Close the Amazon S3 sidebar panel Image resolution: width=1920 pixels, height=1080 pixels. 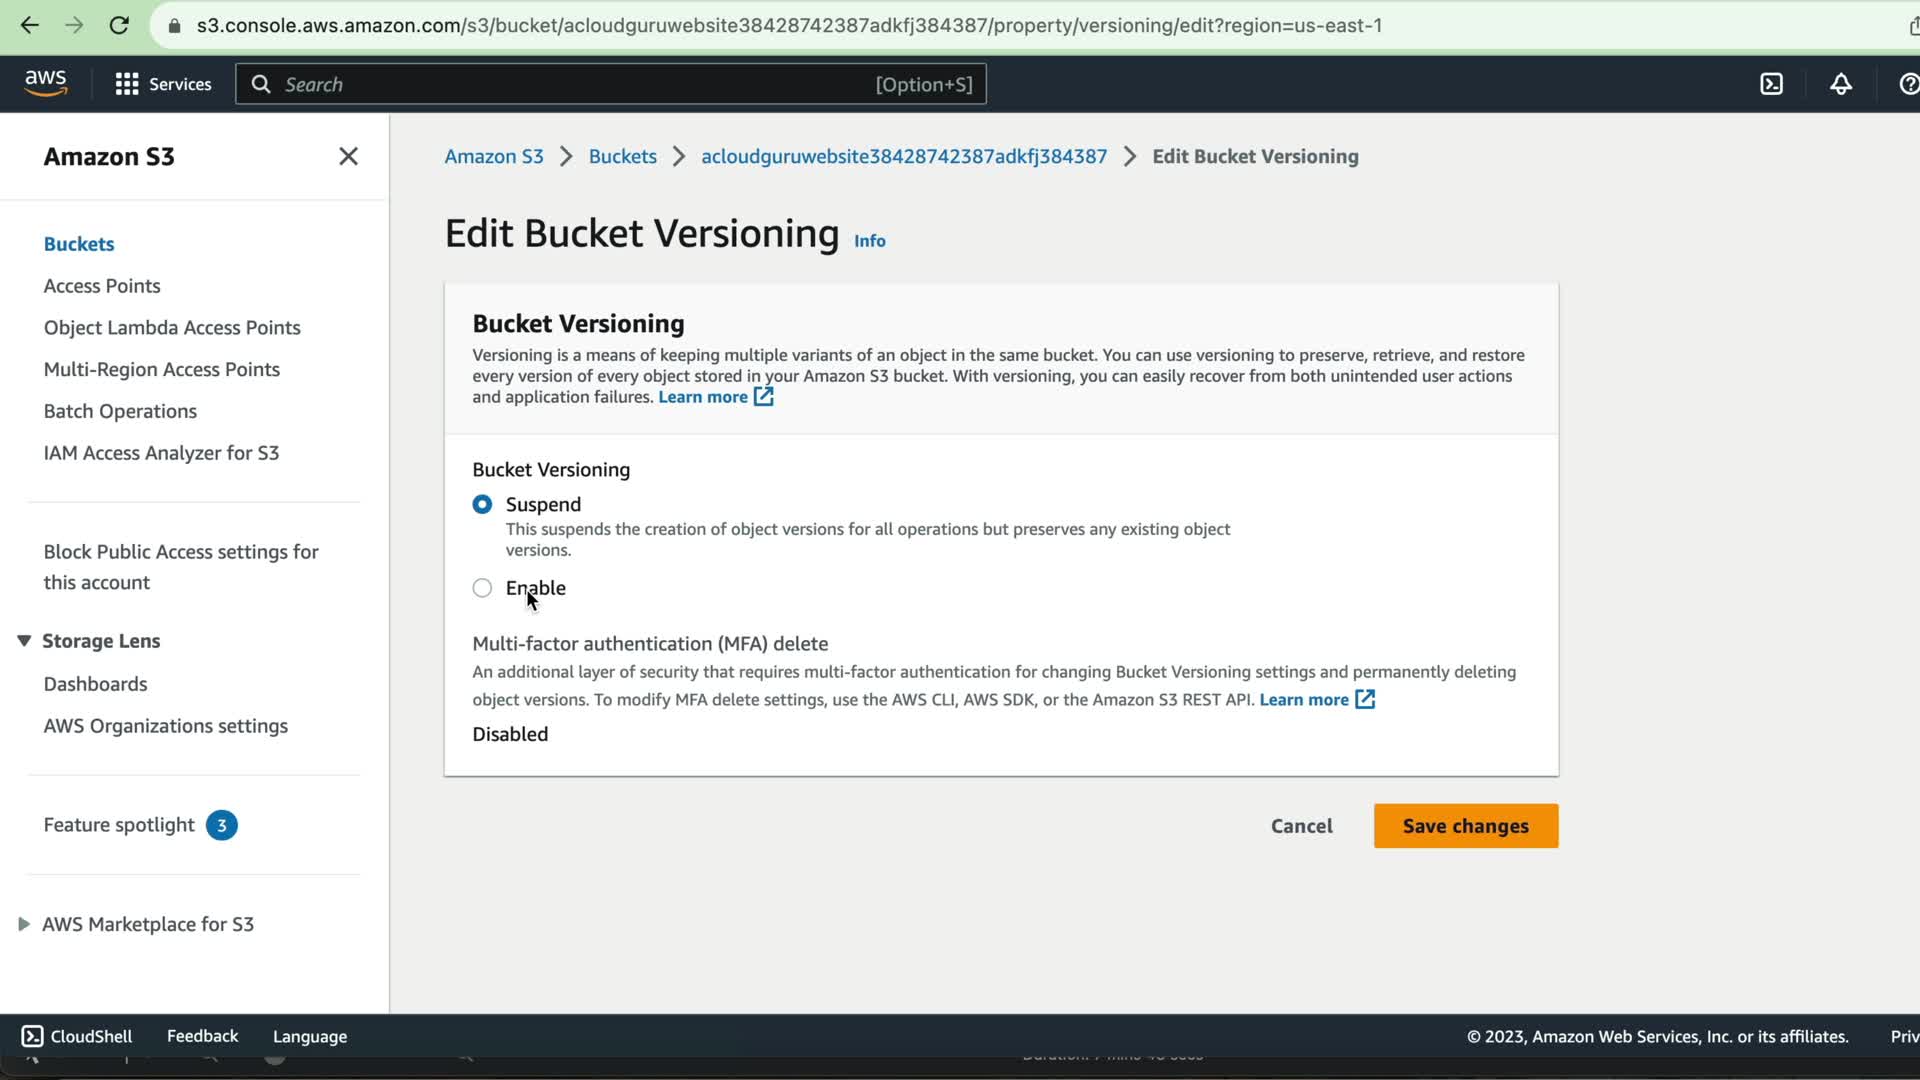tap(348, 156)
